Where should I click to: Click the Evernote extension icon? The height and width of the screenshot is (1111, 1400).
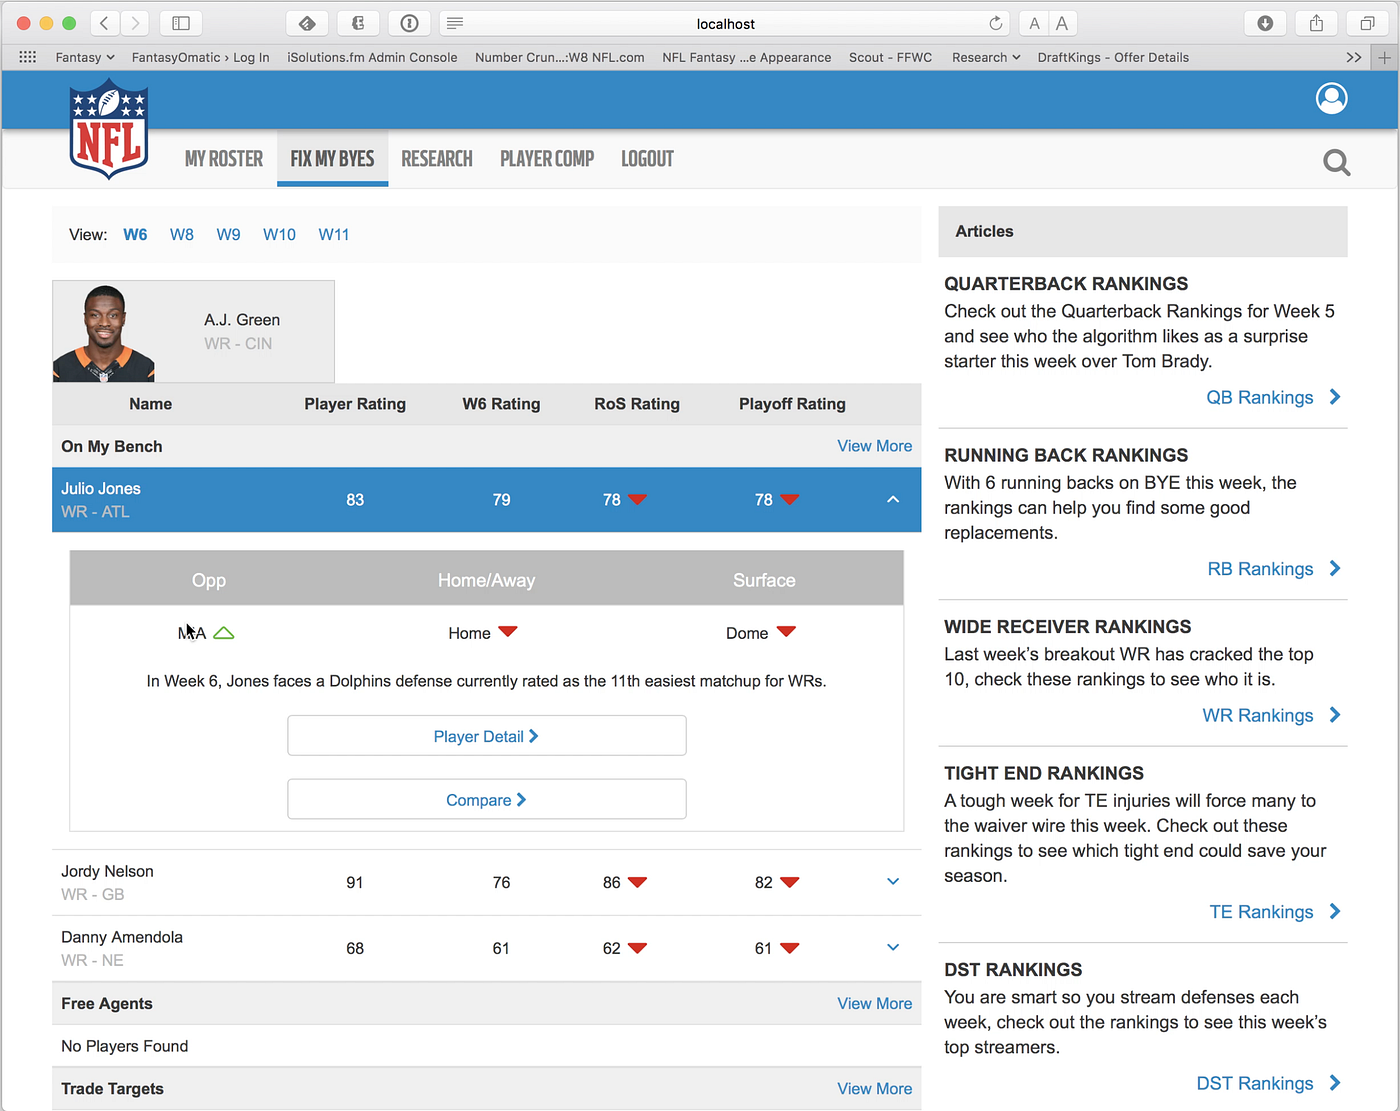(x=358, y=23)
